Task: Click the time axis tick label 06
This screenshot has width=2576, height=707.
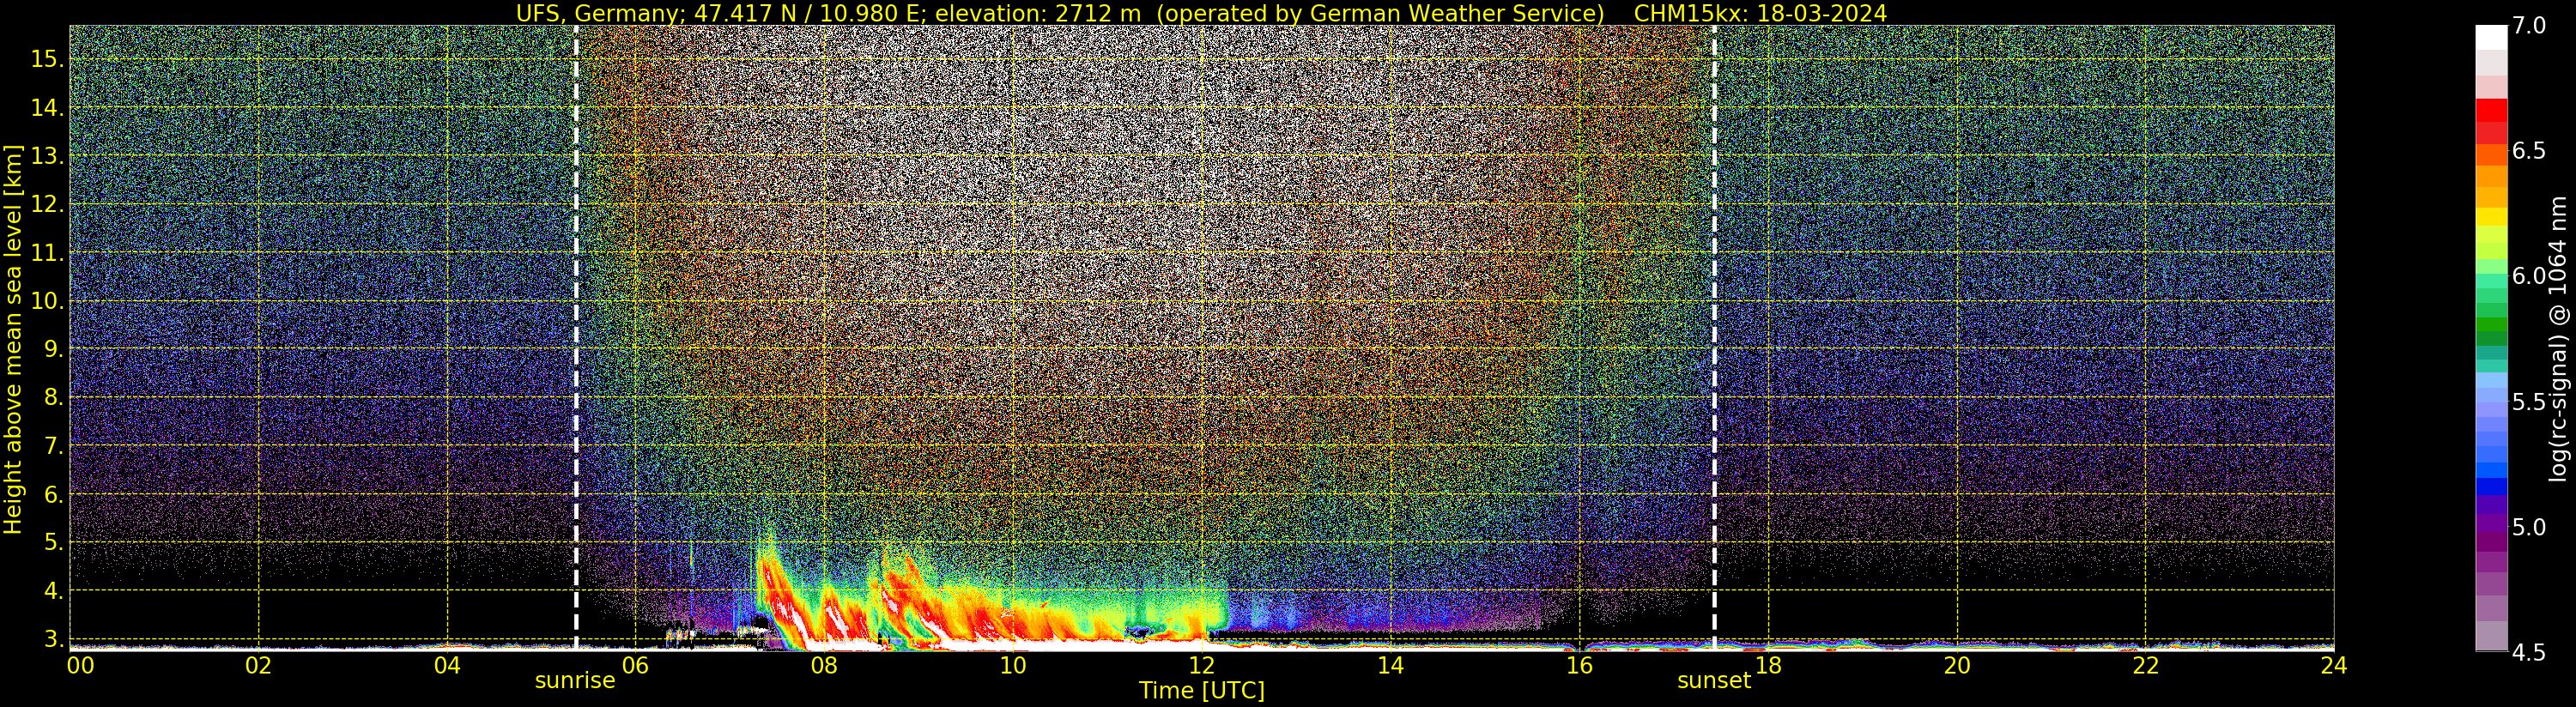Action: point(635,665)
